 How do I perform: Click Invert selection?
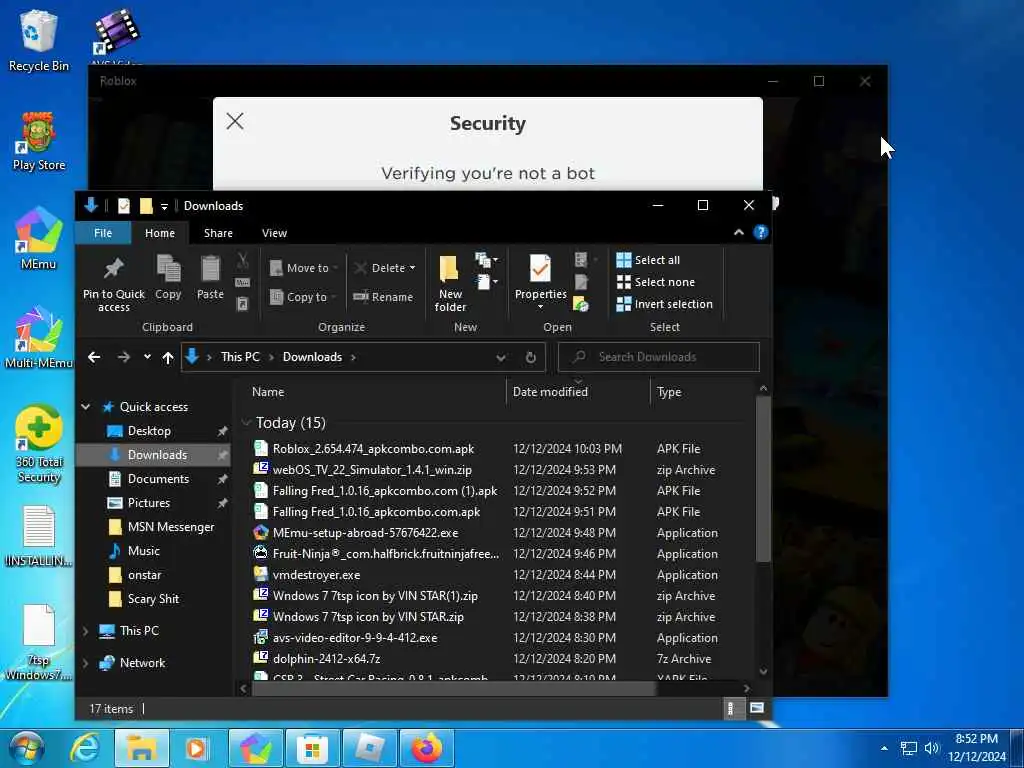(665, 304)
